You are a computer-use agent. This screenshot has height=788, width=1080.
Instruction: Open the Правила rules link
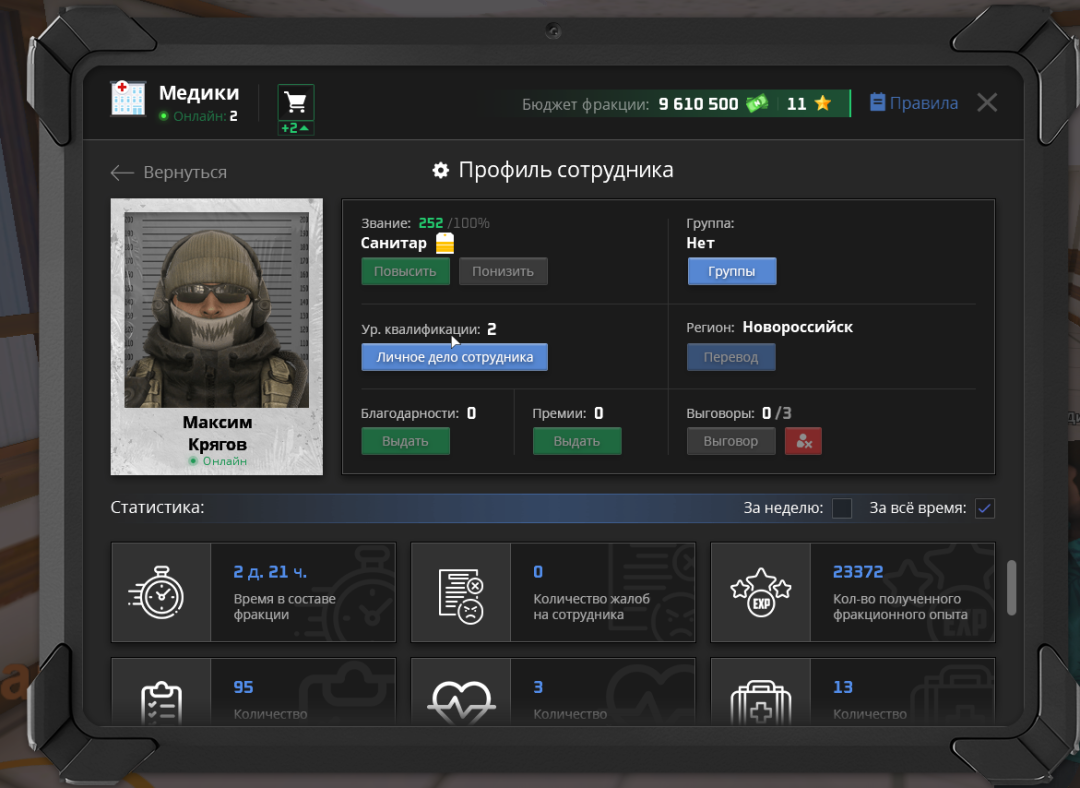coord(914,103)
